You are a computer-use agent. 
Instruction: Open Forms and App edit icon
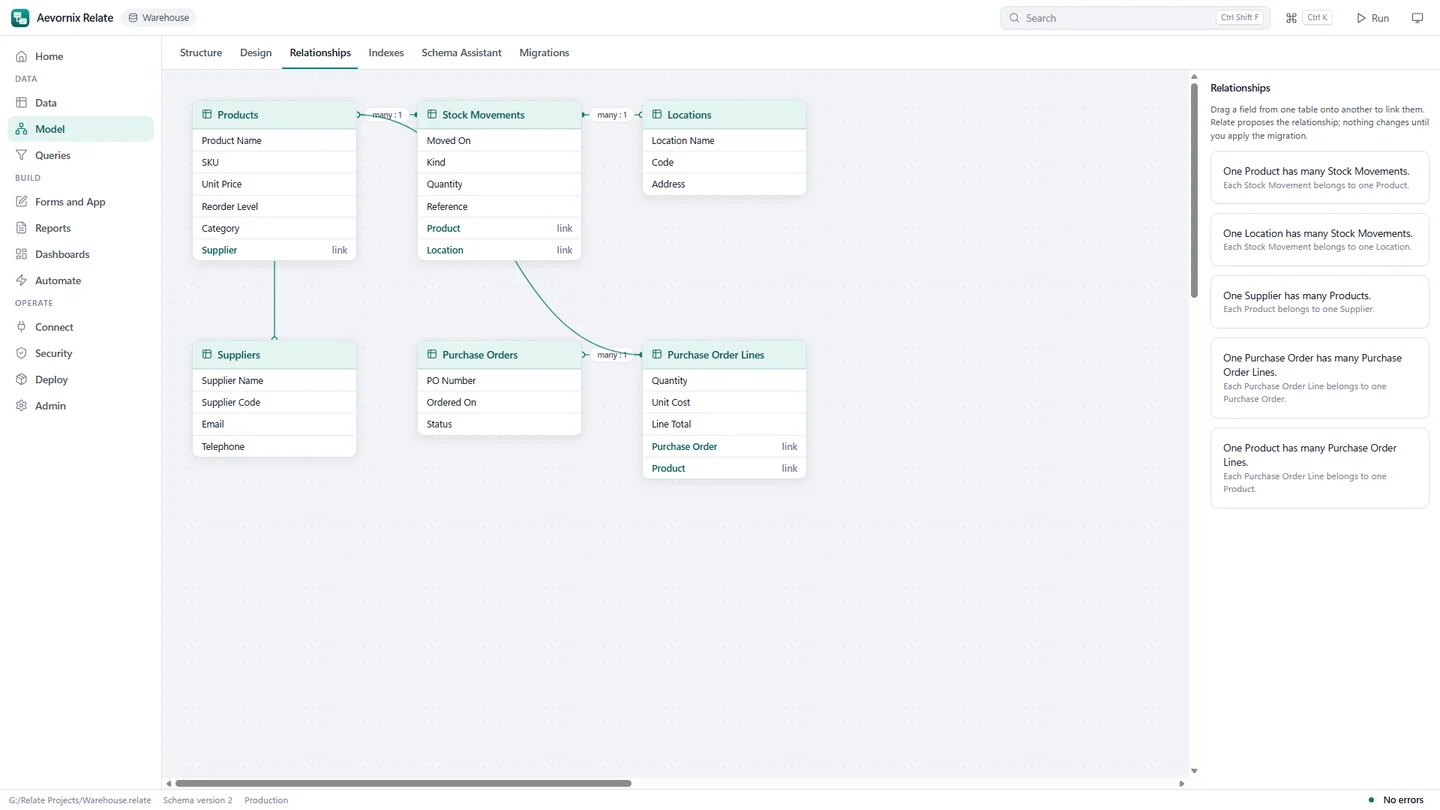point(21,202)
